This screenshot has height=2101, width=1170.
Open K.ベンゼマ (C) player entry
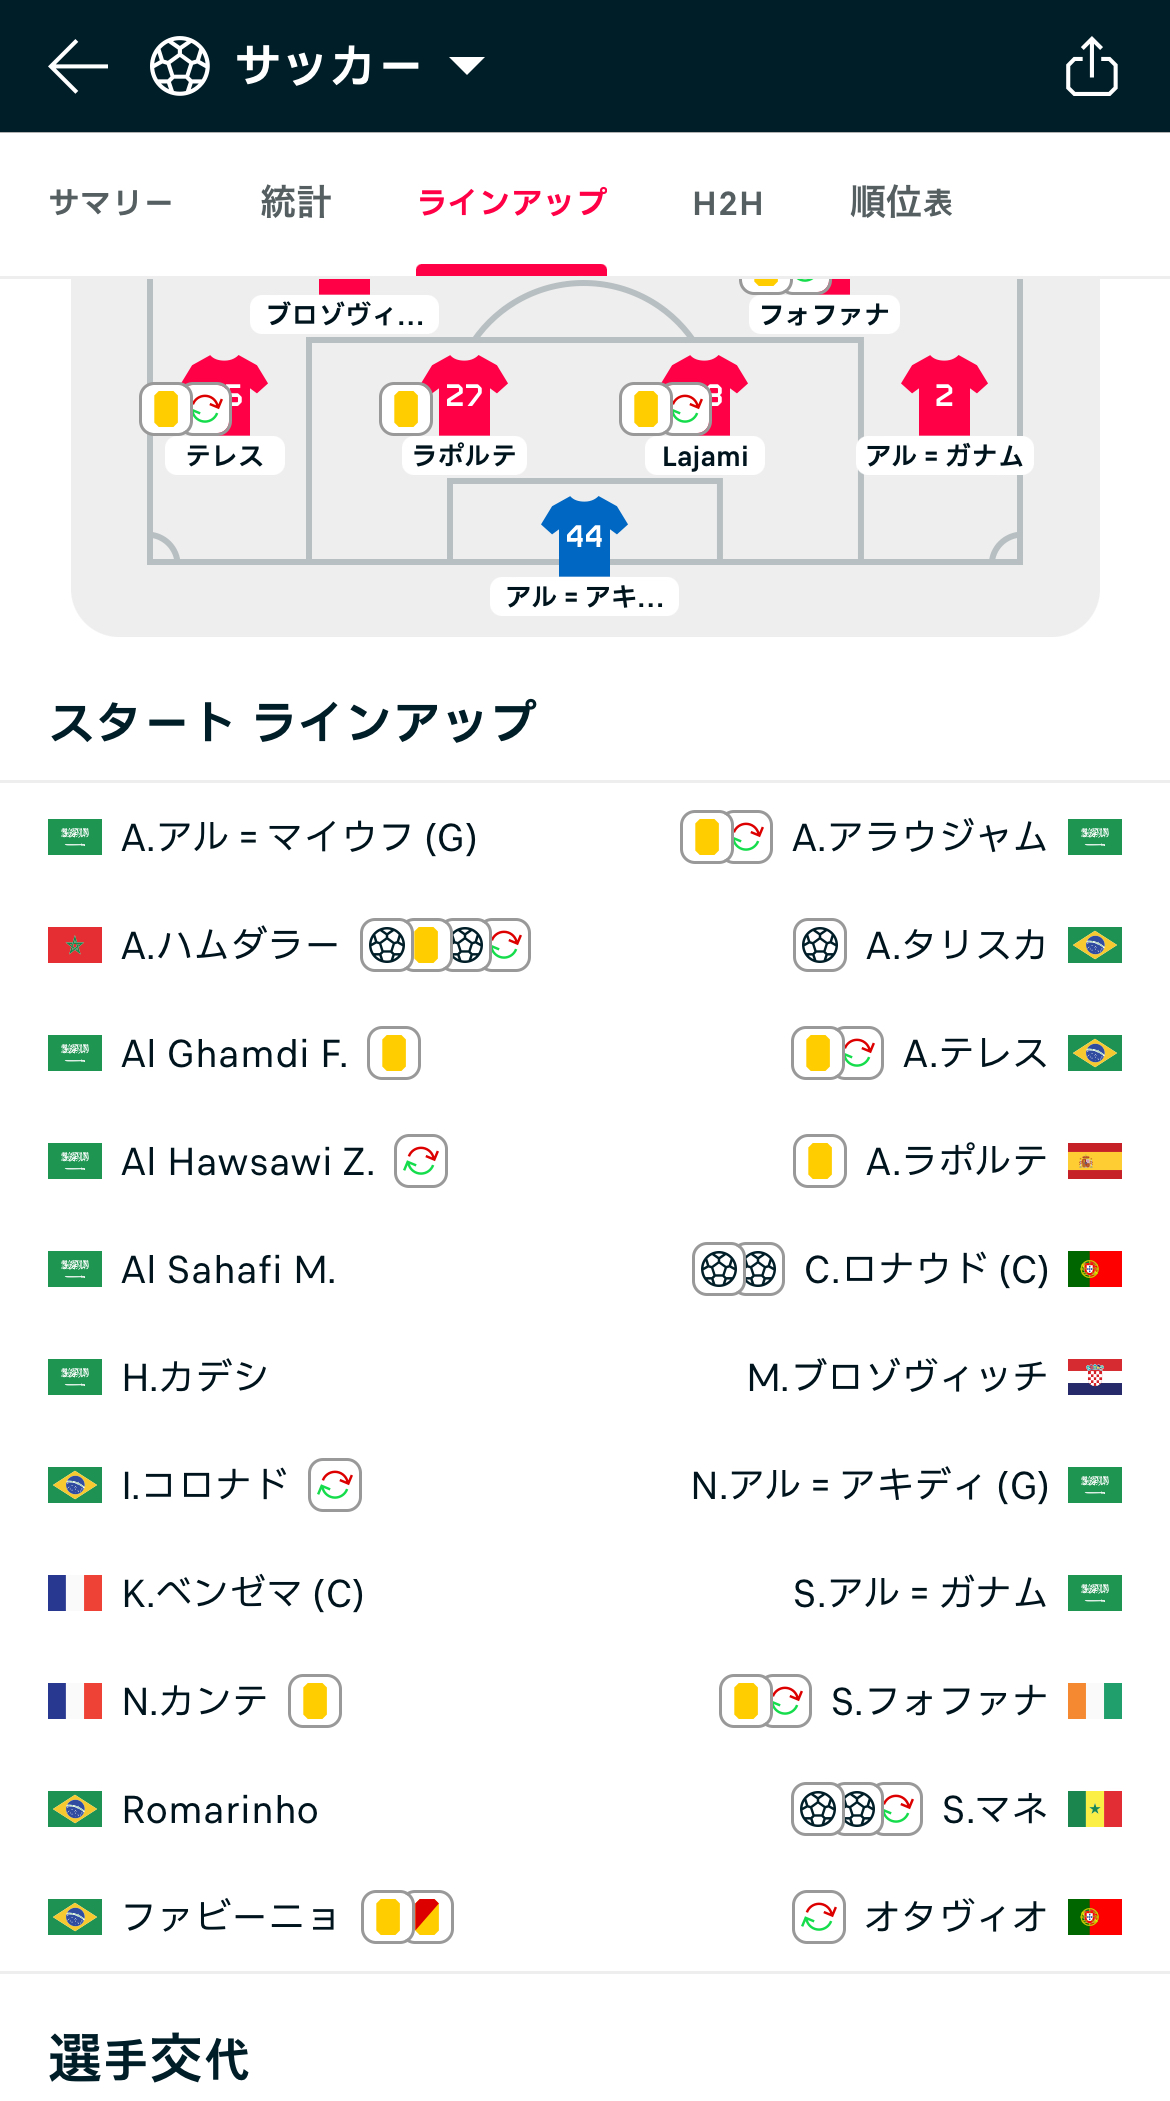click(x=243, y=1593)
